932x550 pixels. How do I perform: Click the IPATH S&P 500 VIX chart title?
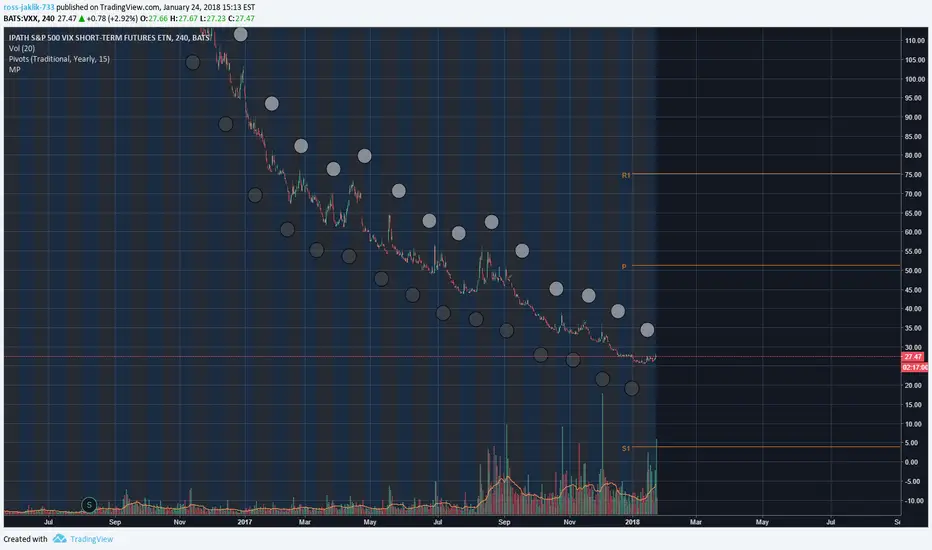(x=109, y=37)
